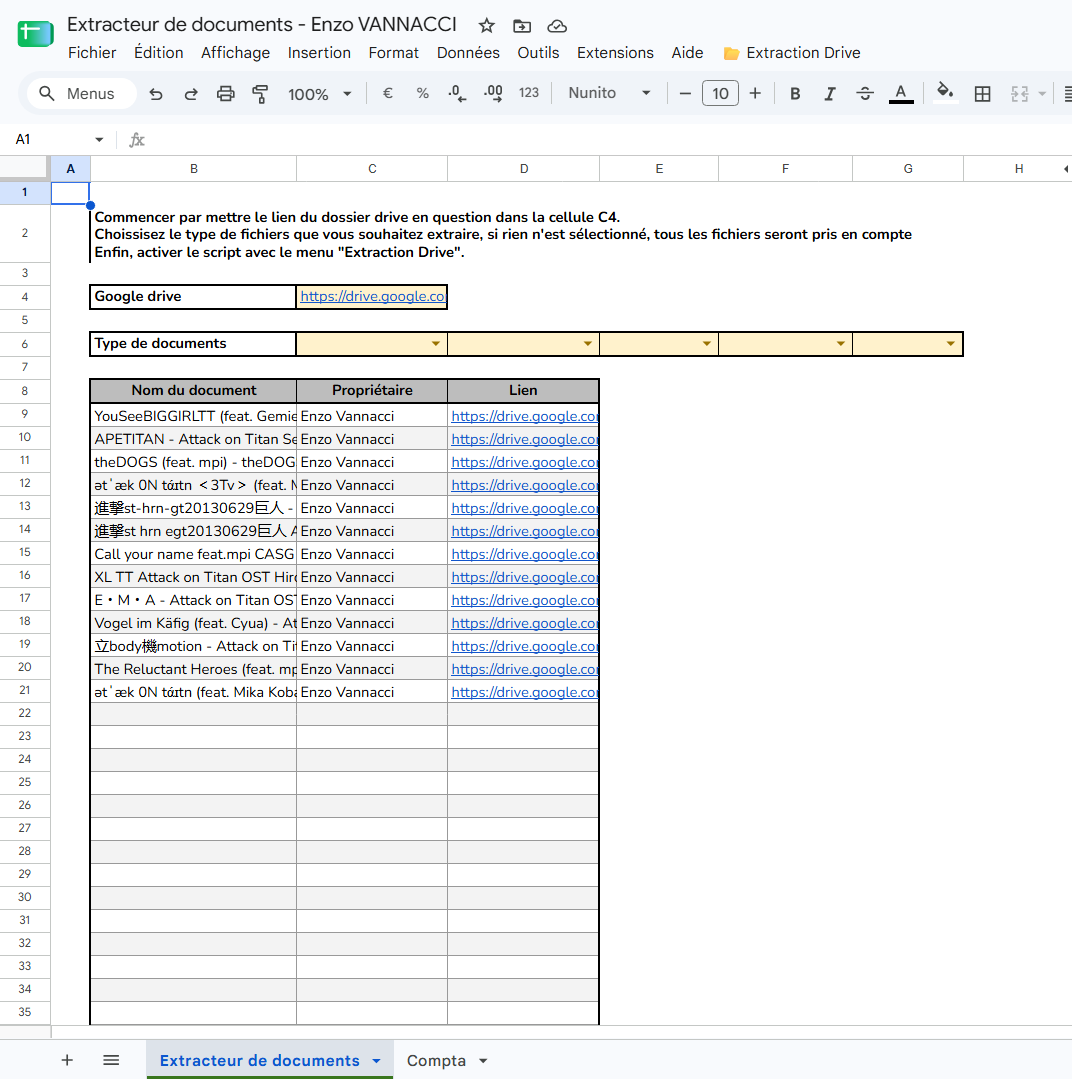The image size is (1072, 1079).
Task: Open drive link for YouSeeBIGGIRLTT row
Action: (x=524, y=416)
